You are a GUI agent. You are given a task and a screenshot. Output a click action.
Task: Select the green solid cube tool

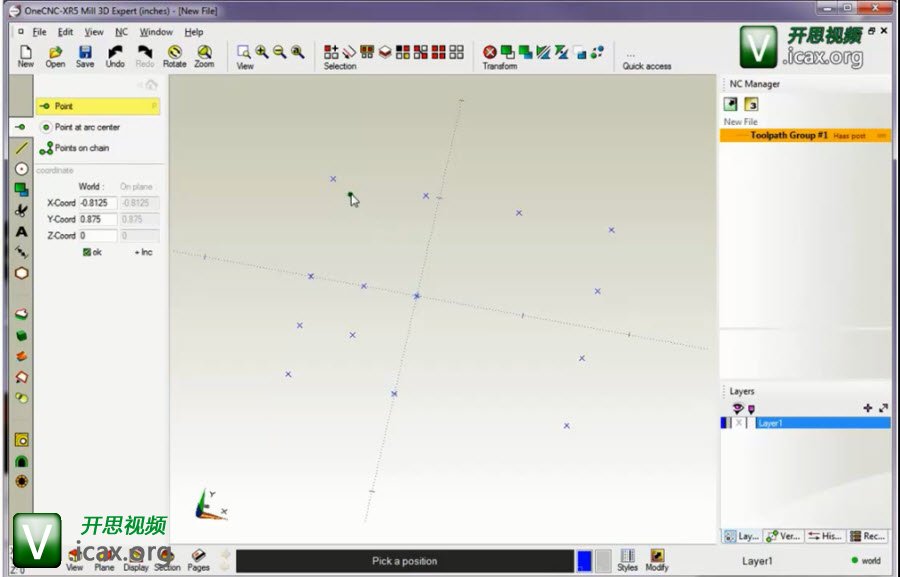click(x=21, y=336)
